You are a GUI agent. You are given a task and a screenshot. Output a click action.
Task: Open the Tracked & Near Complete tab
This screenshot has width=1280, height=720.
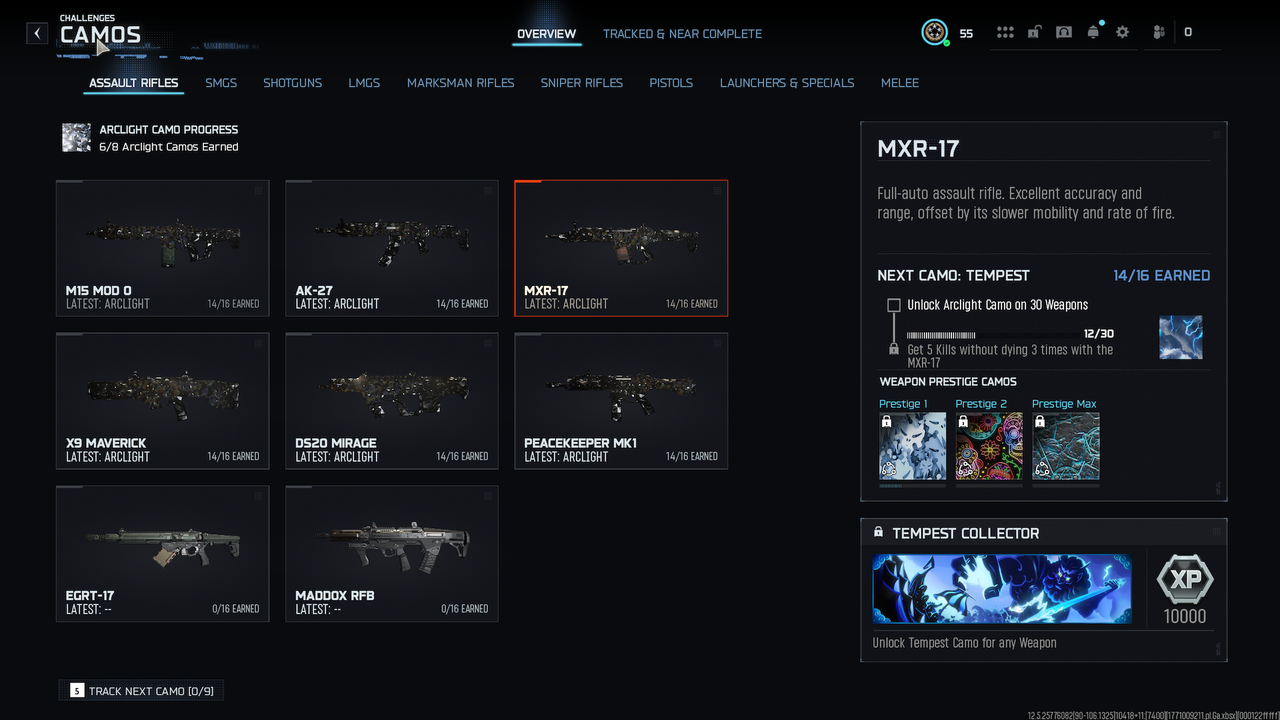pyautogui.click(x=682, y=34)
